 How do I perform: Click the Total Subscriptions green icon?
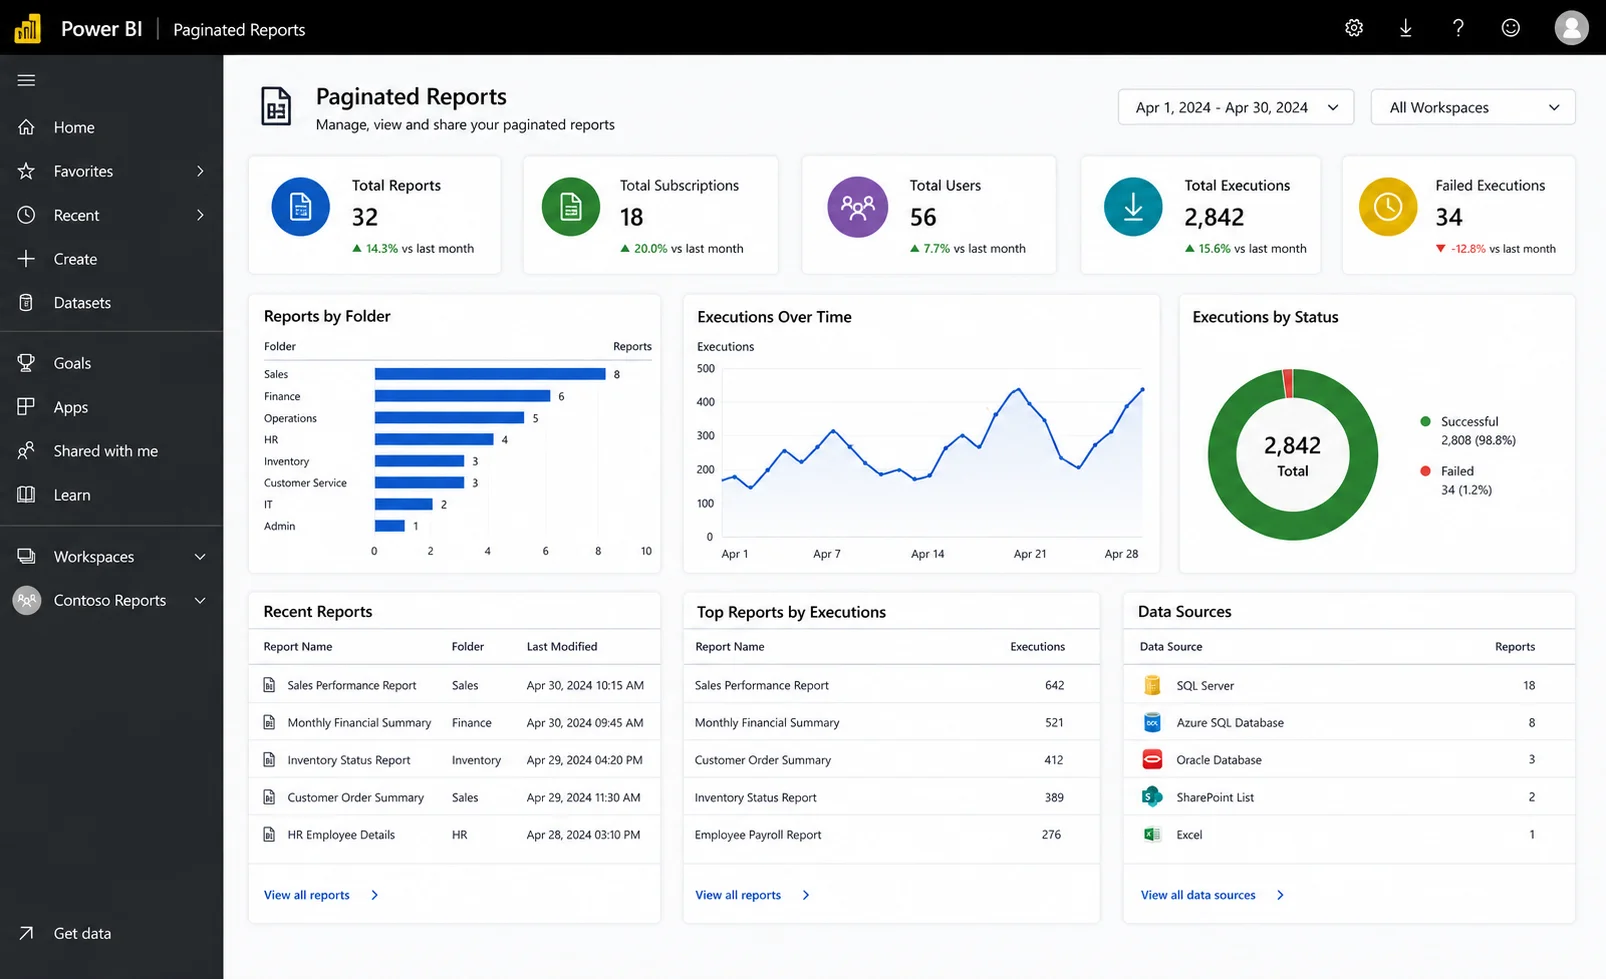pos(571,207)
